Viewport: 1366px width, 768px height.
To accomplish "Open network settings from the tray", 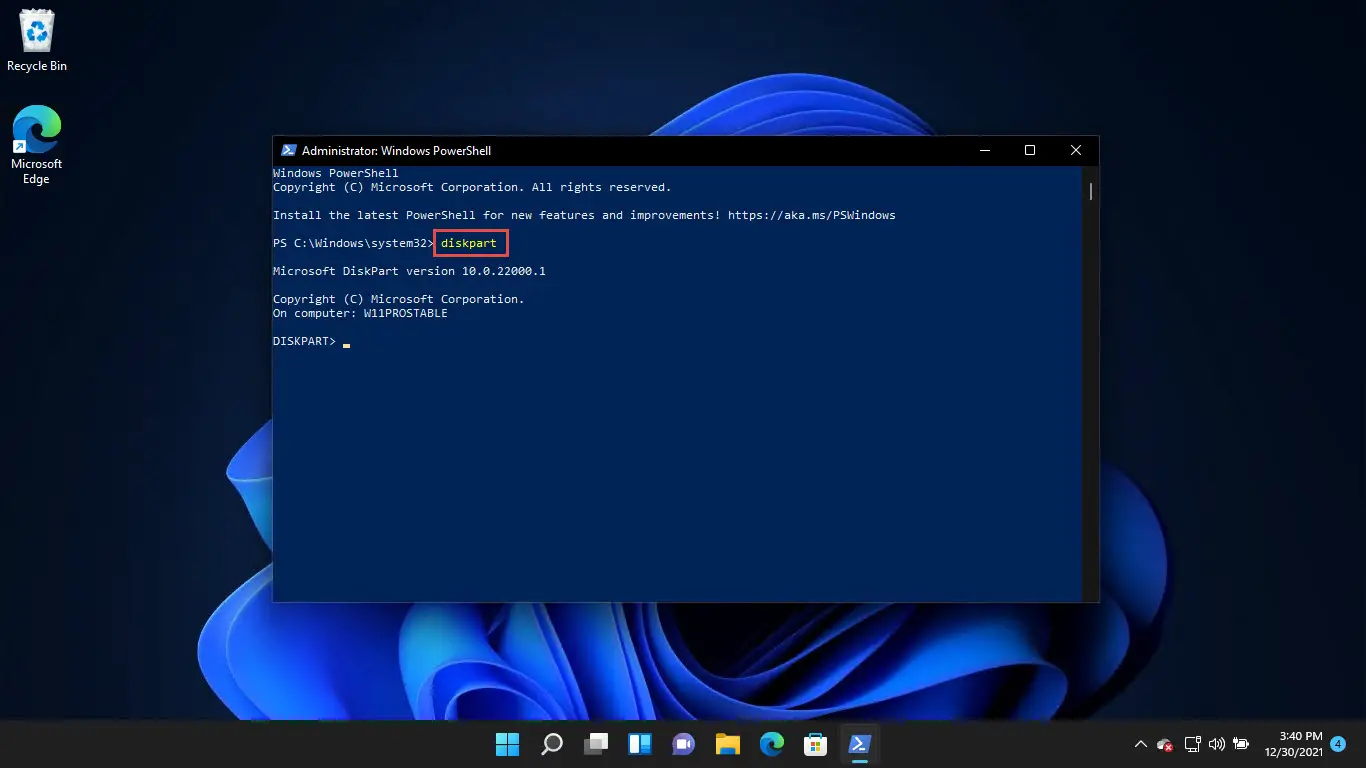I will coord(1192,744).
